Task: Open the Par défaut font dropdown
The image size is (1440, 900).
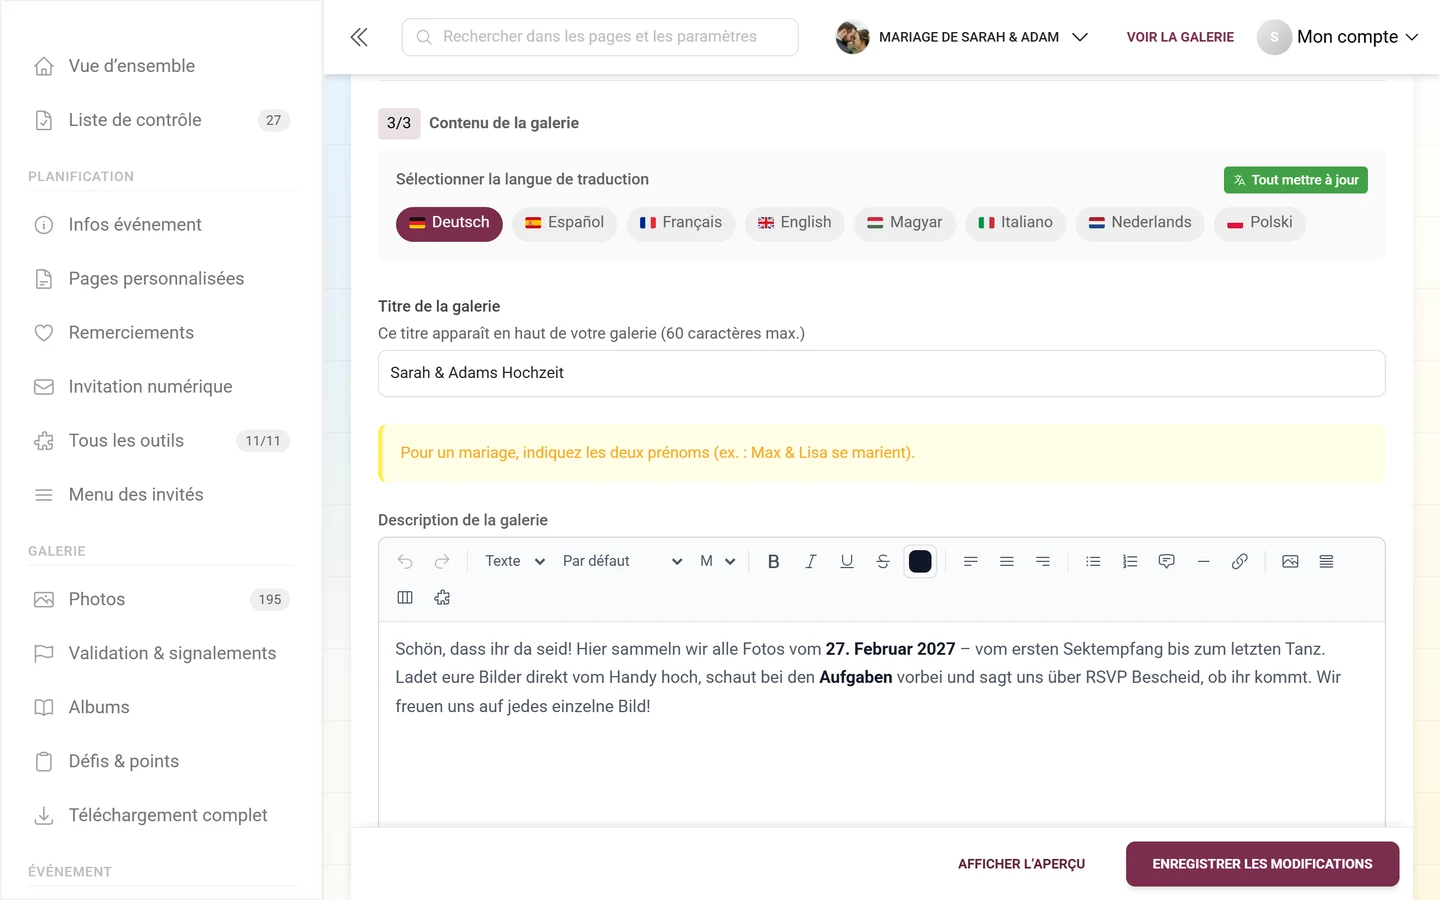Action: 621,562
